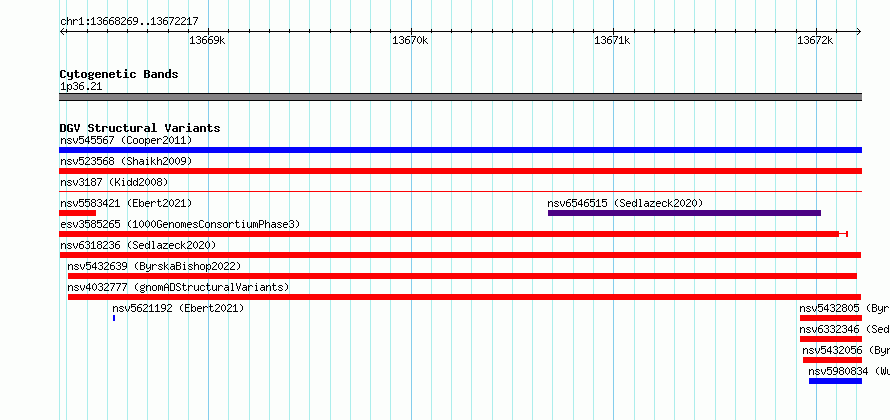890x420 pixels.
Task: Click the chr1:13668269..13672217 coordinate label
Action: pos(129,22)
